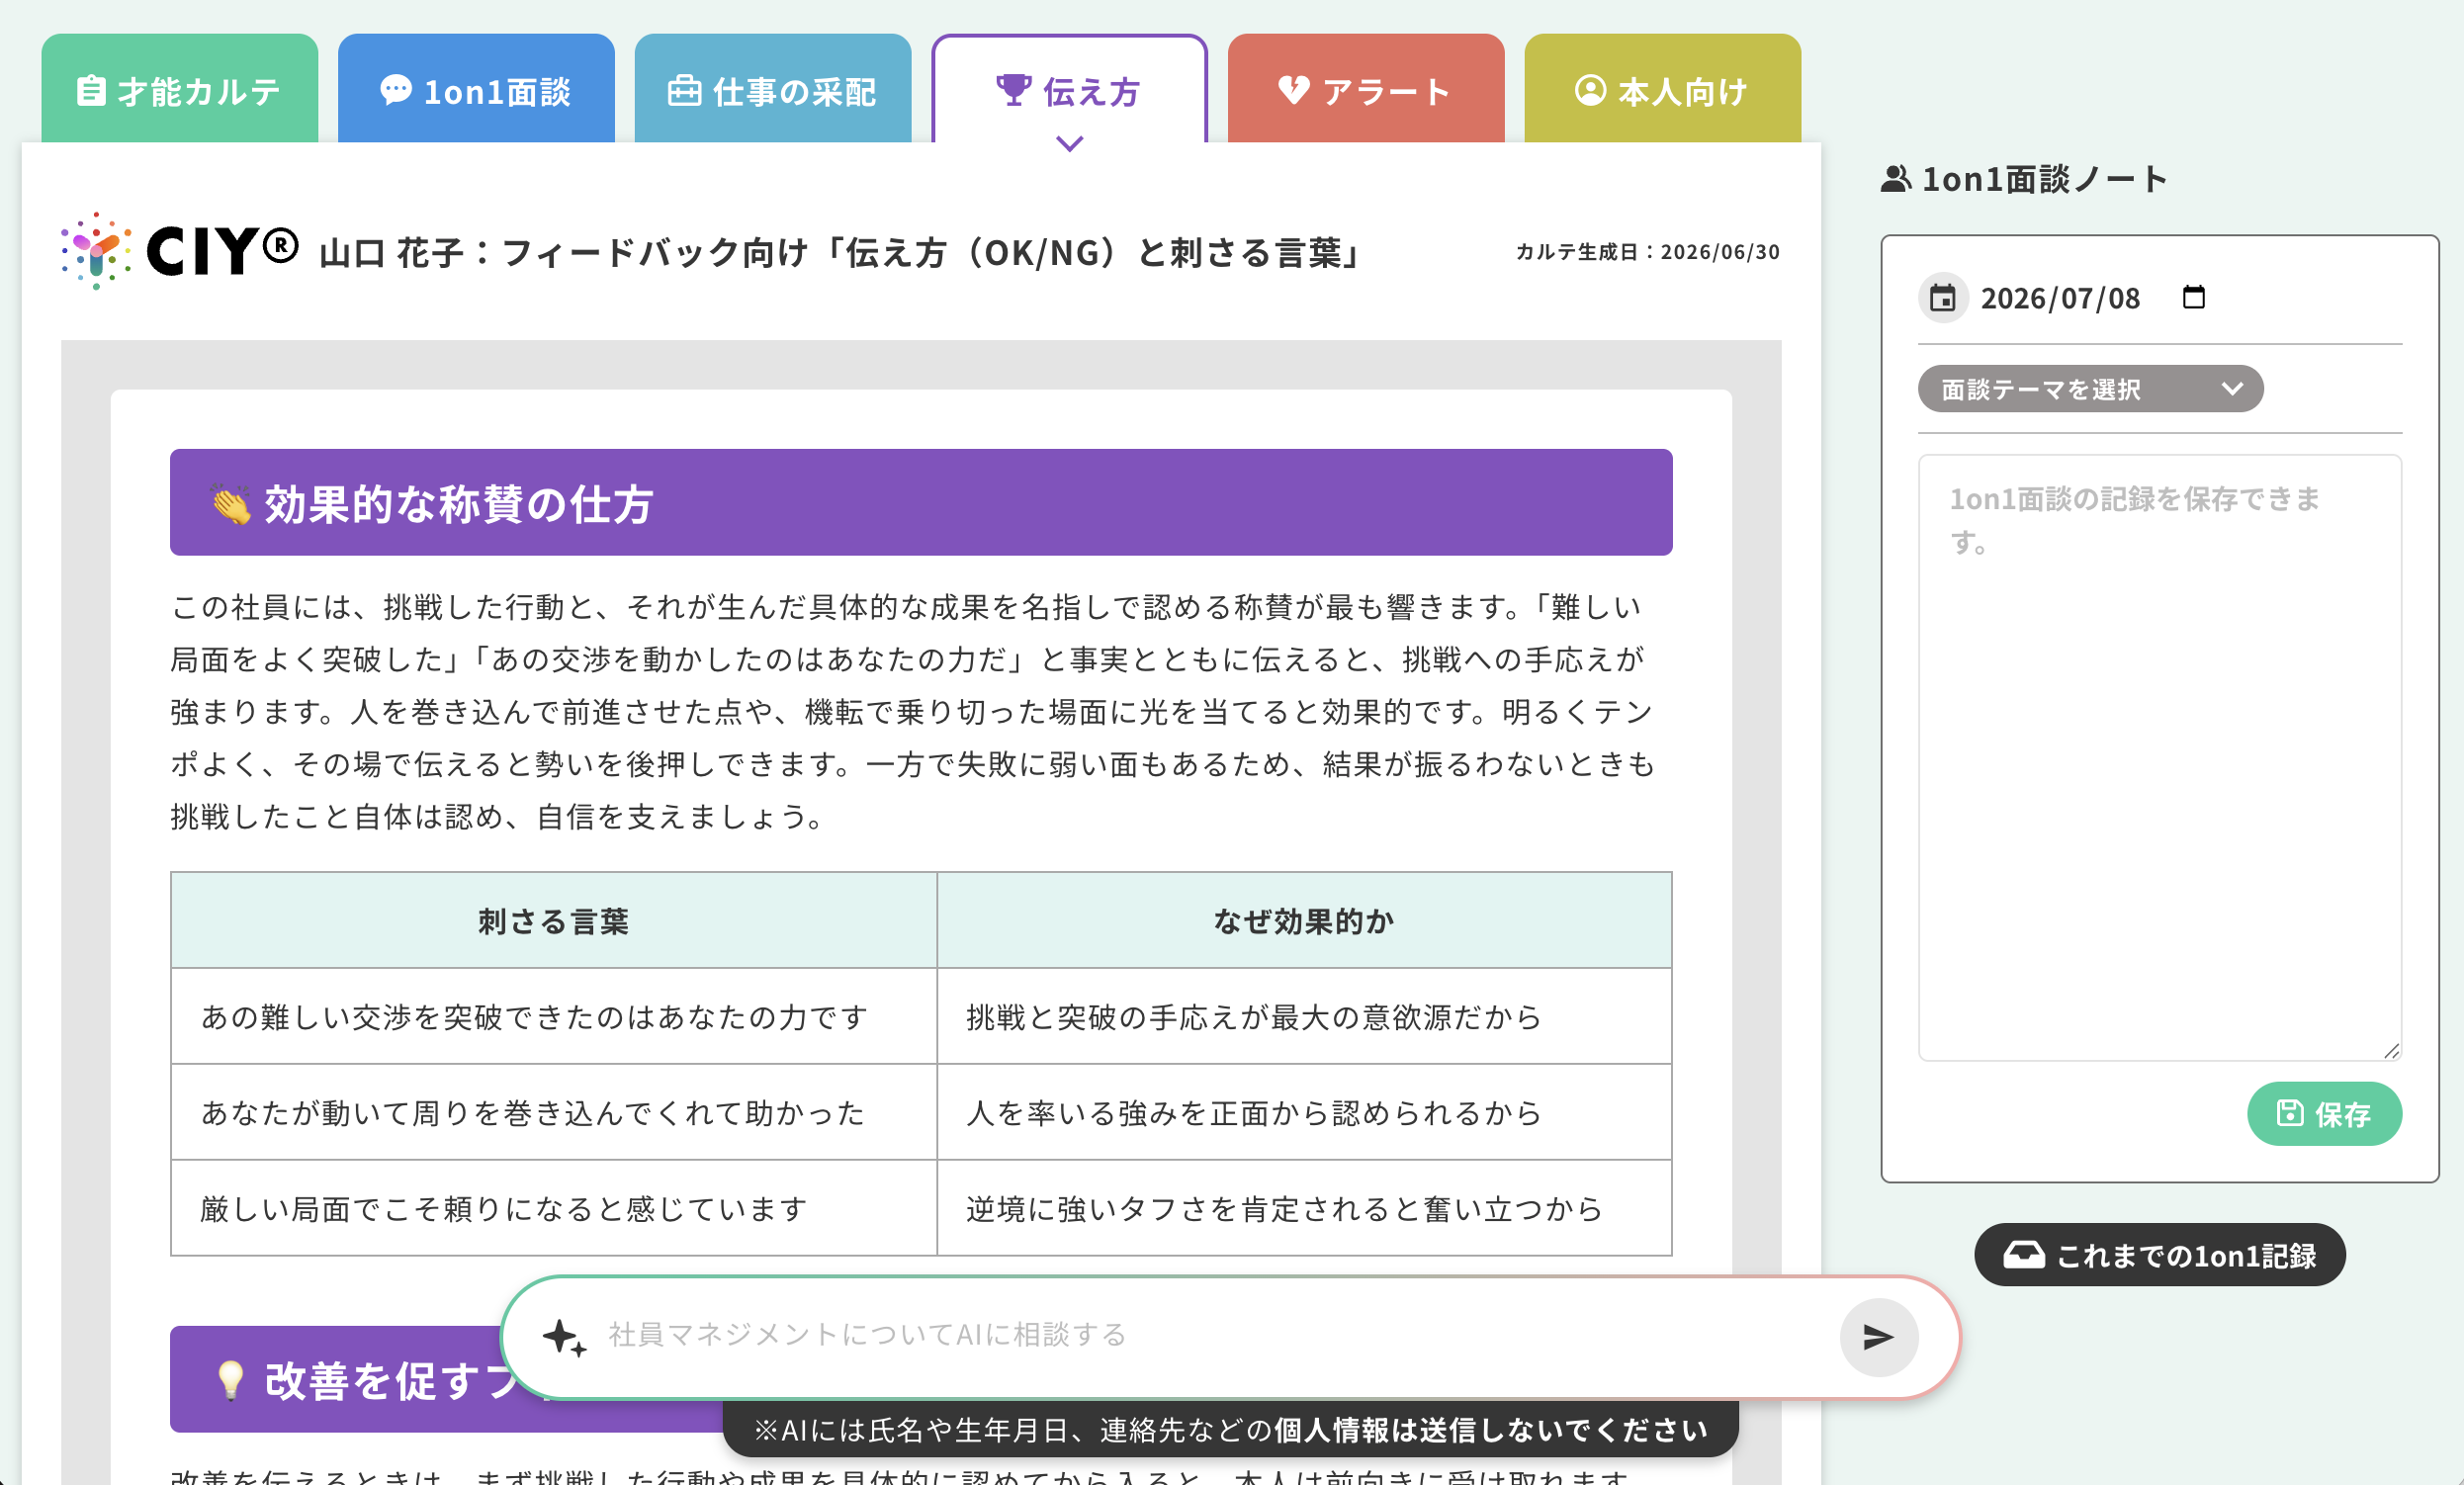The height and width of the screenshot is (1485, 2464).
Task: Click the 個人情報 warning notice
Action: 1230,1429
